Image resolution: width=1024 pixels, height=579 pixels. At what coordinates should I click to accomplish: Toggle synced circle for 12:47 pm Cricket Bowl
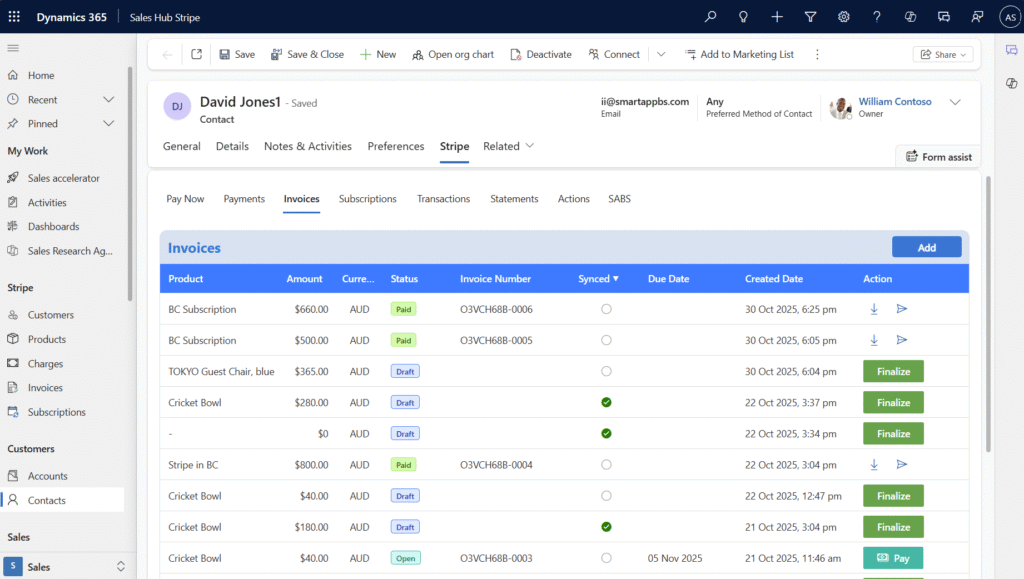(606, 496)
